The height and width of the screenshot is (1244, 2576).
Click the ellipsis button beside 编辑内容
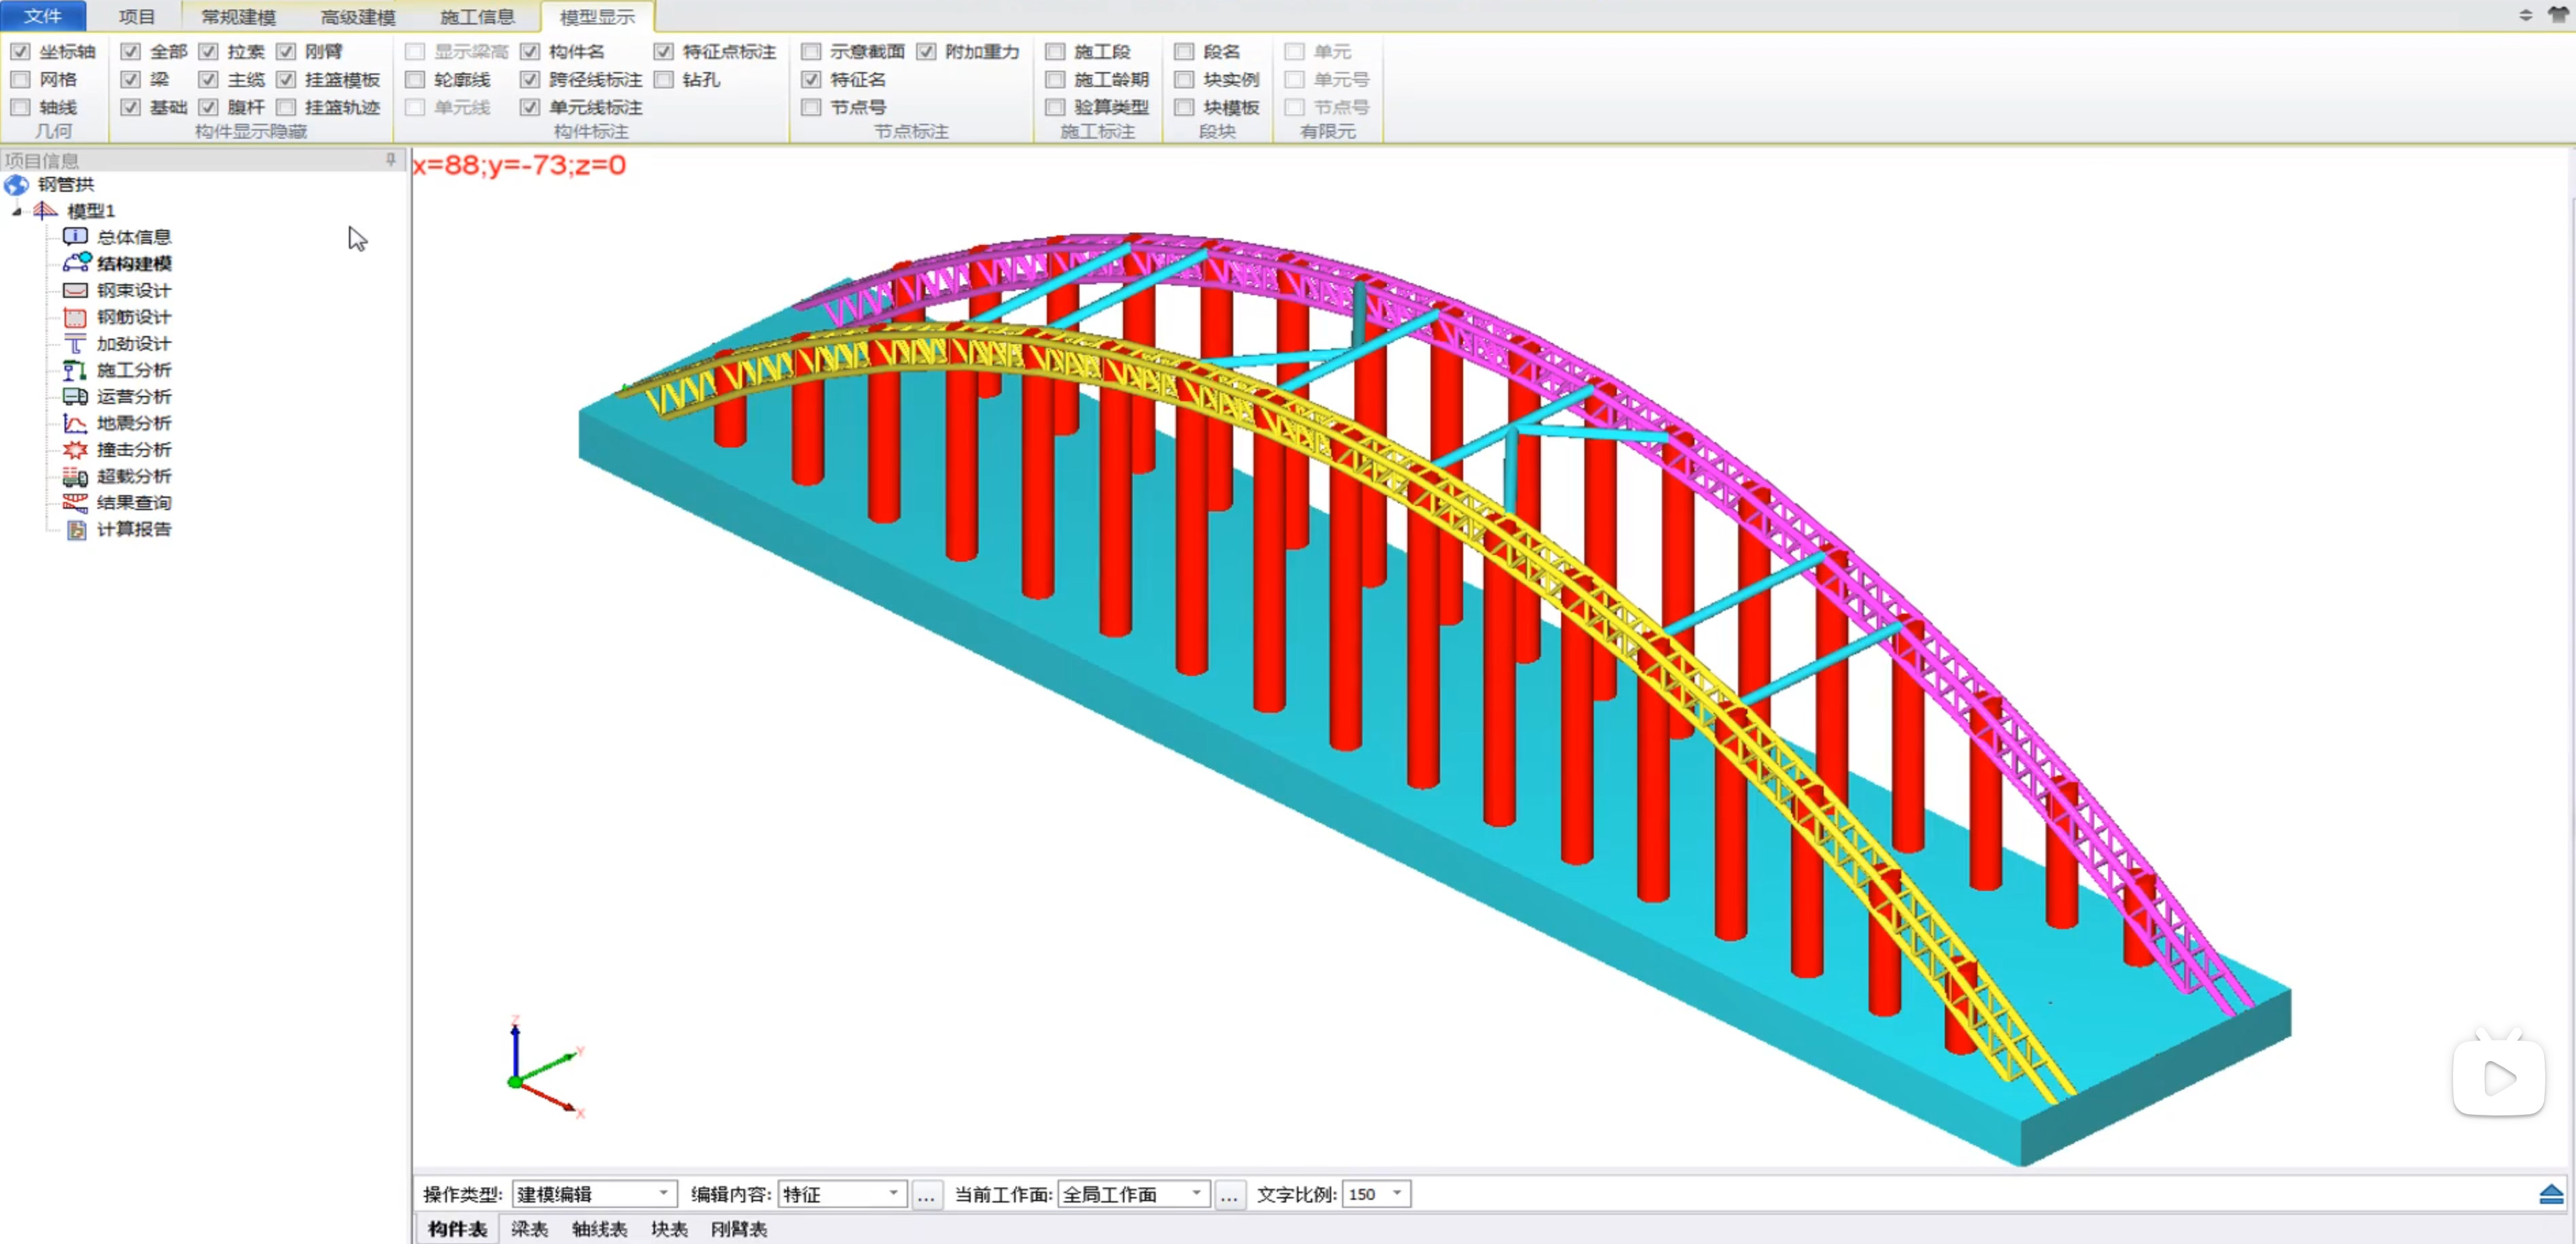(926, 1194)
